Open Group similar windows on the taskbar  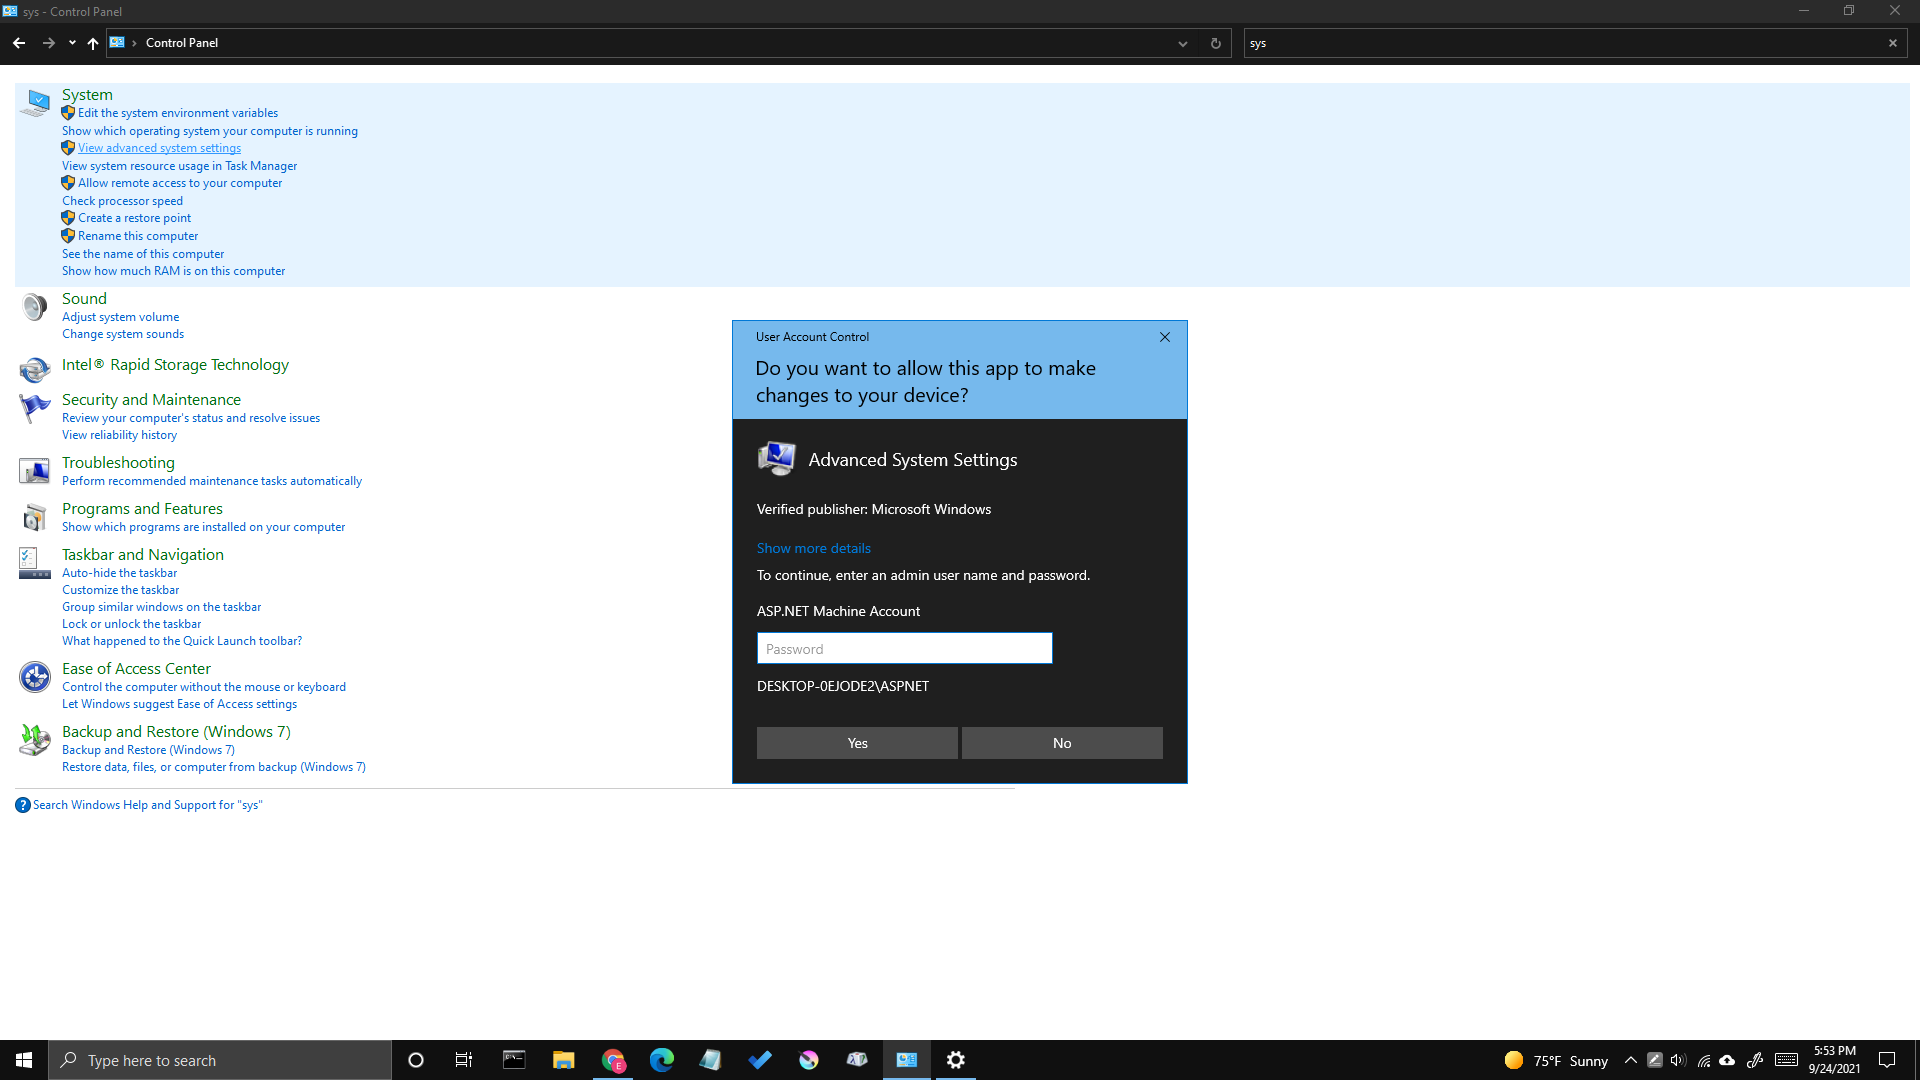coord(161,607)
